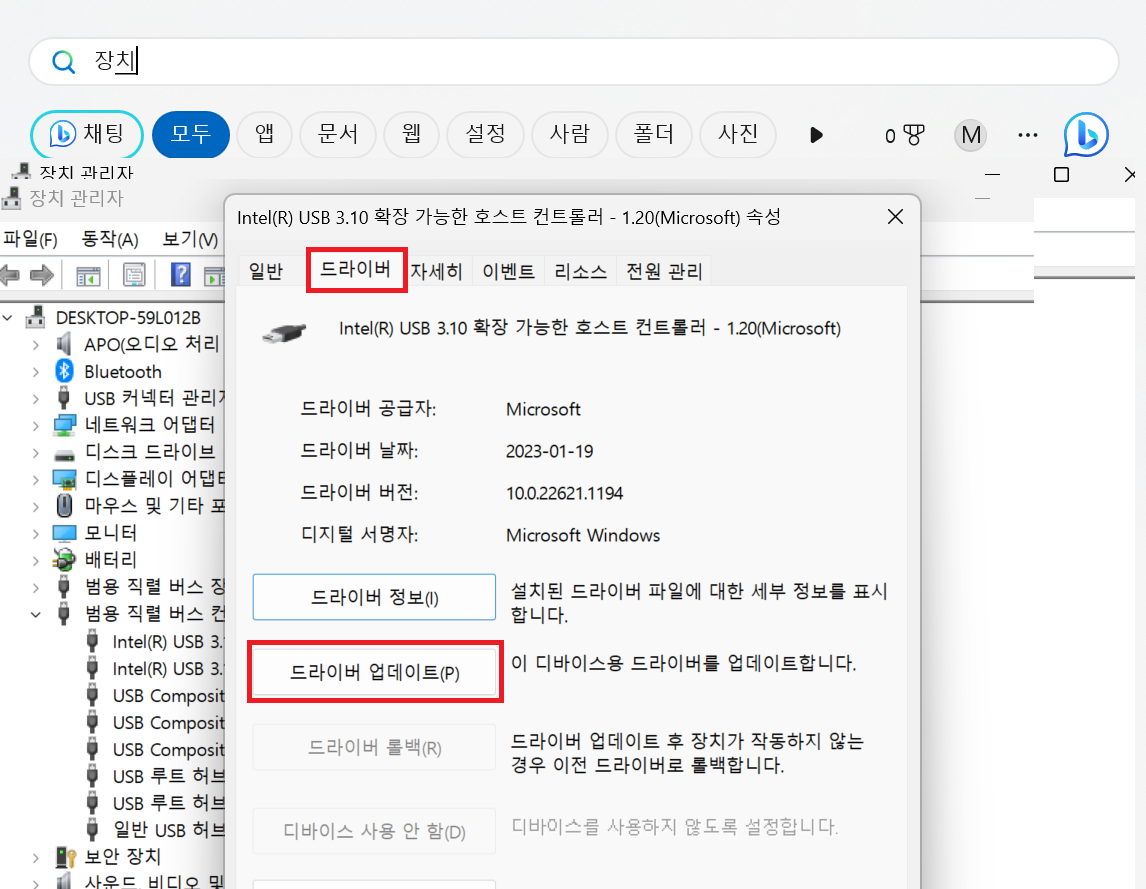Click the 드라이버 롤백(R) button
This screenshot has width=1146, height=889.
[374, 747]
